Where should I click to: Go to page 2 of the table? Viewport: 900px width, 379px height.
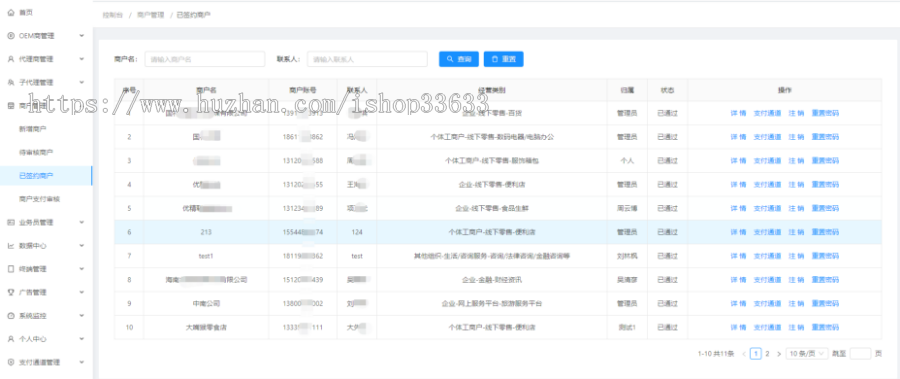point(767,354)
